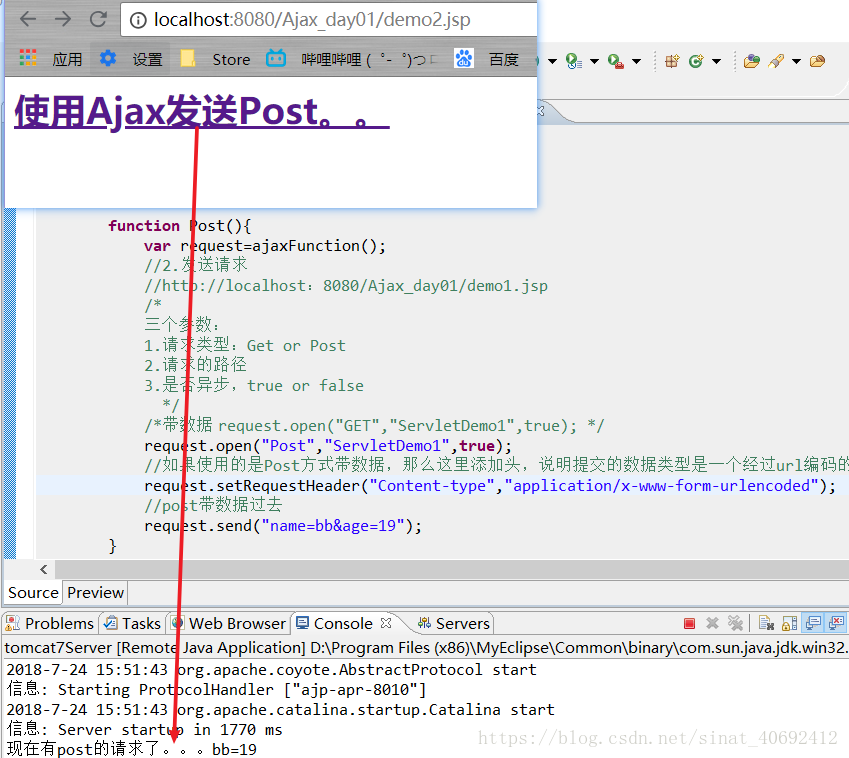
Task: Click the request.setRequestHeader code line
Action: [490, 486]
